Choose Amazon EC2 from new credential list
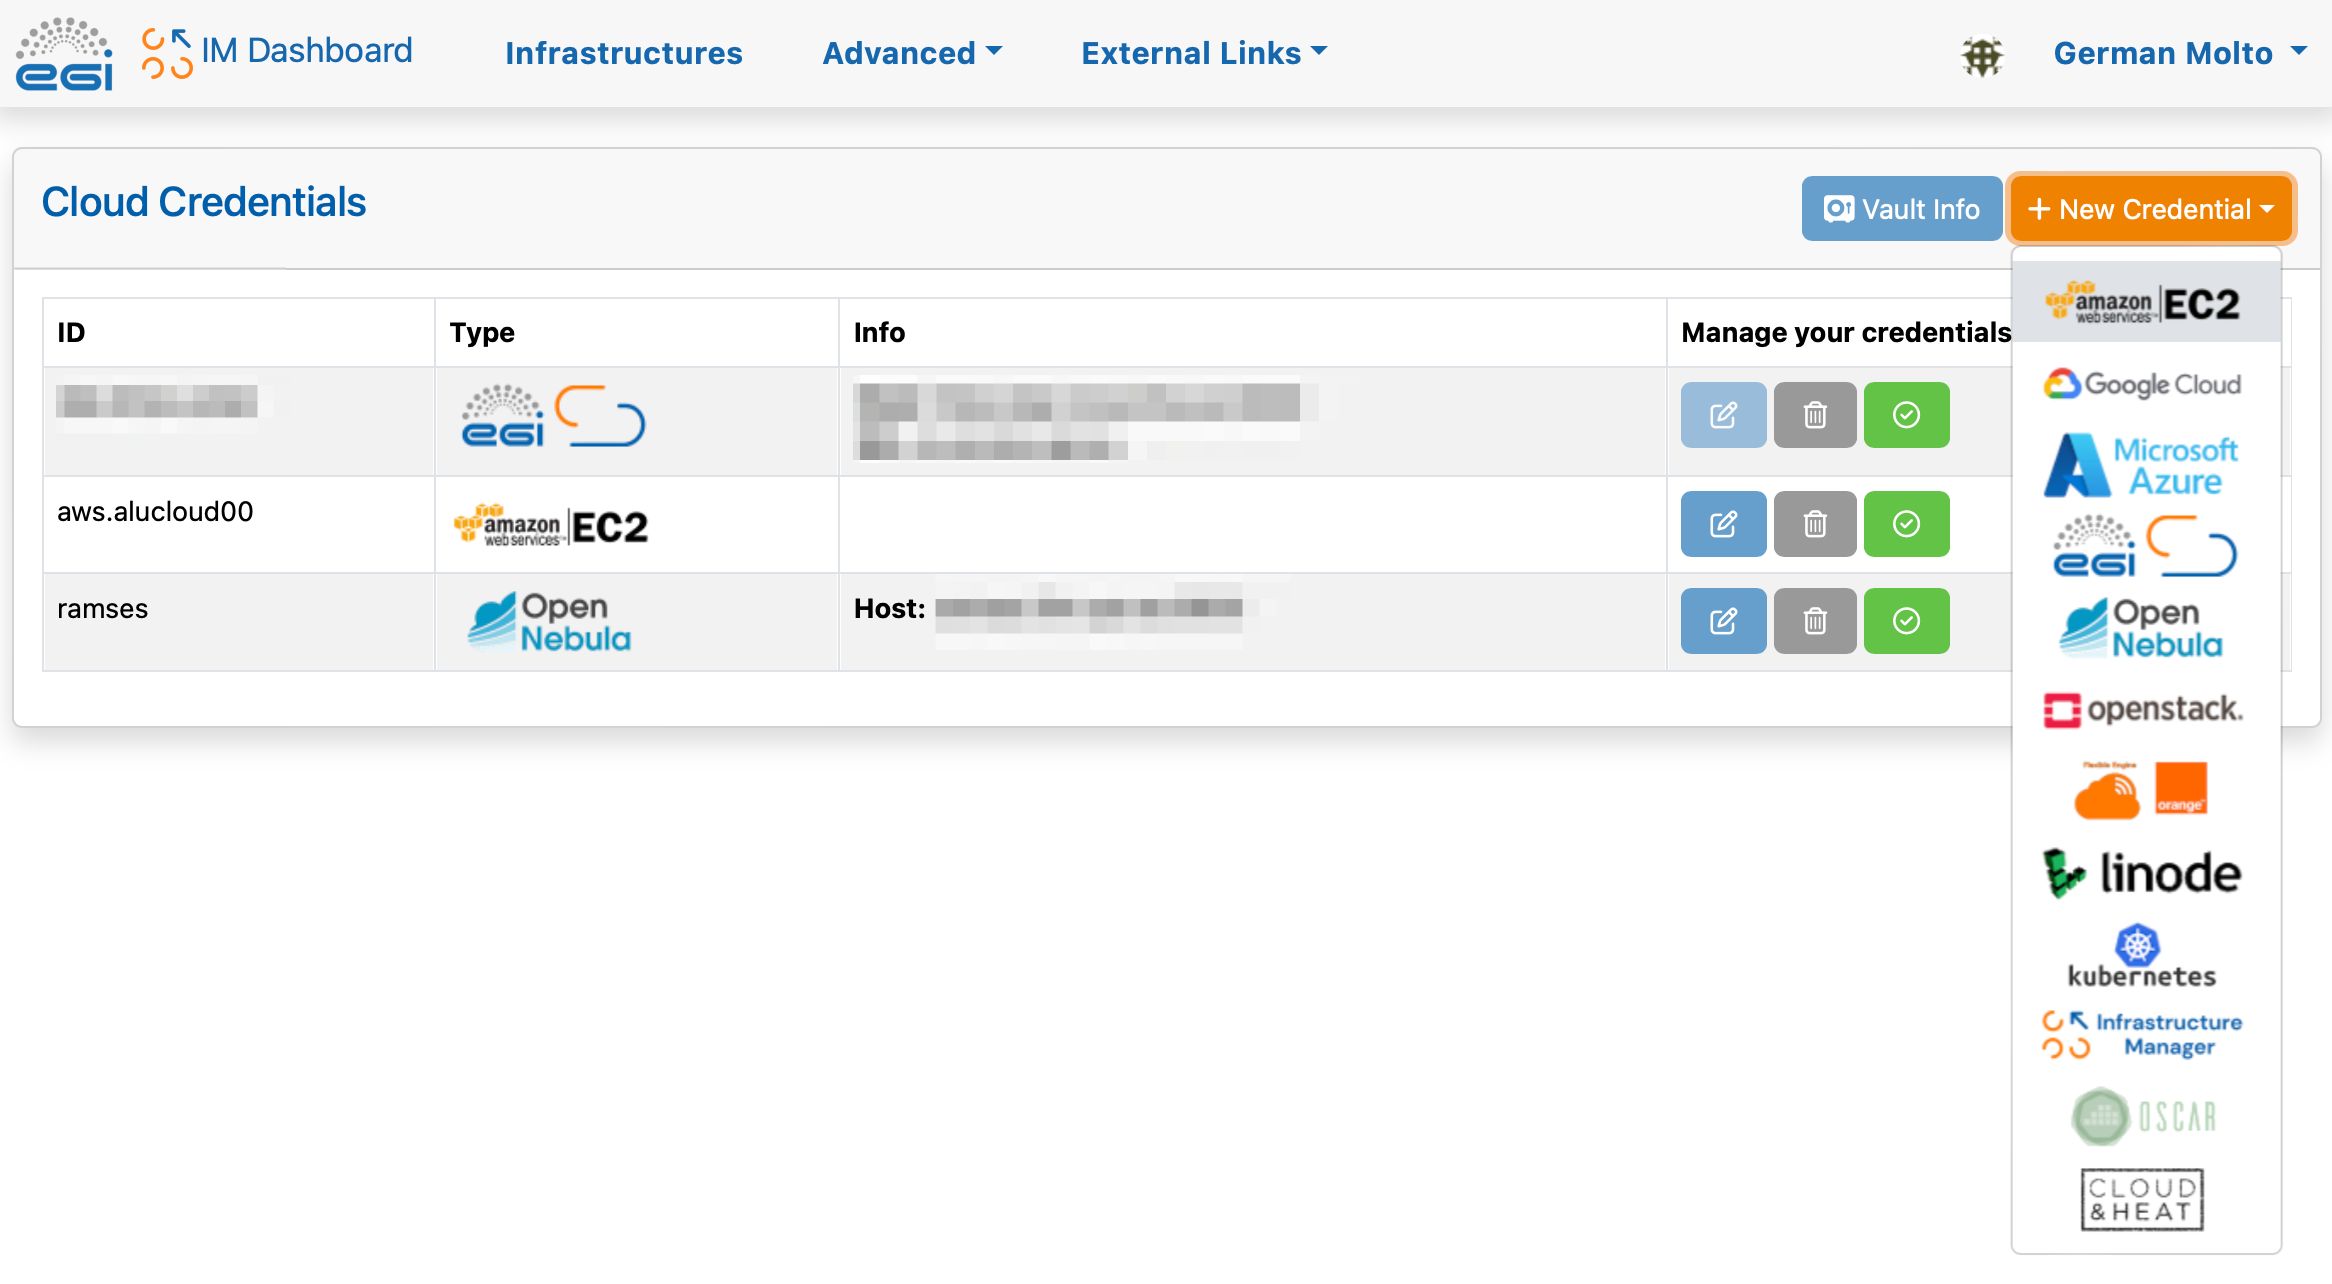 click(x=2144, y=303)
